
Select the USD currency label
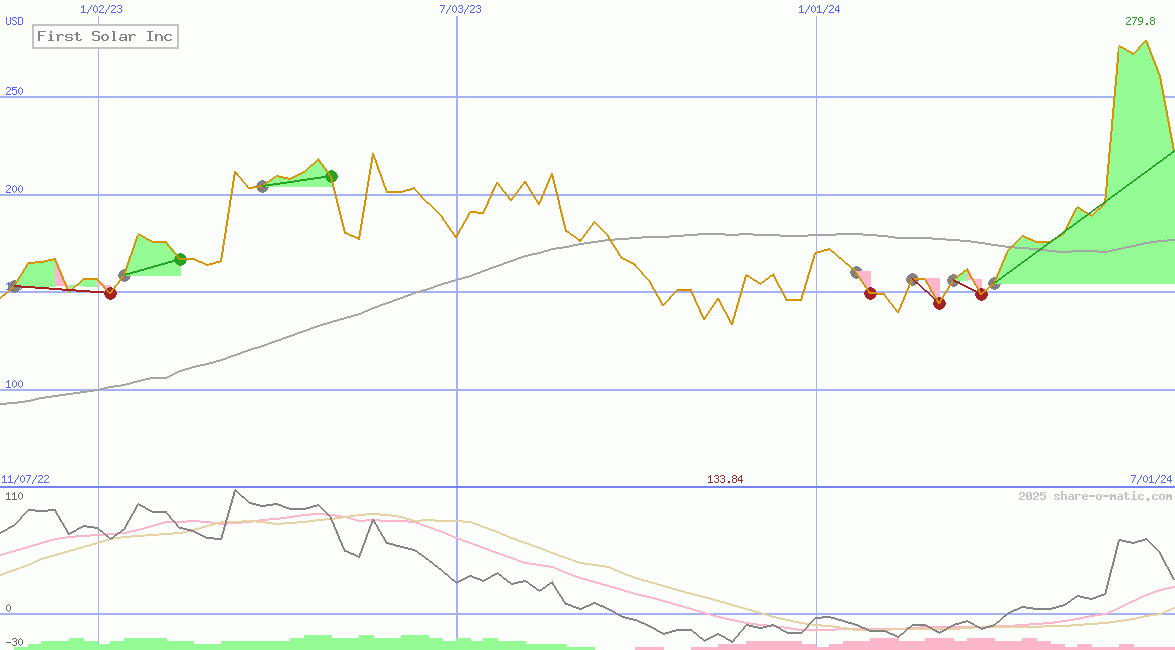[15, 20]
